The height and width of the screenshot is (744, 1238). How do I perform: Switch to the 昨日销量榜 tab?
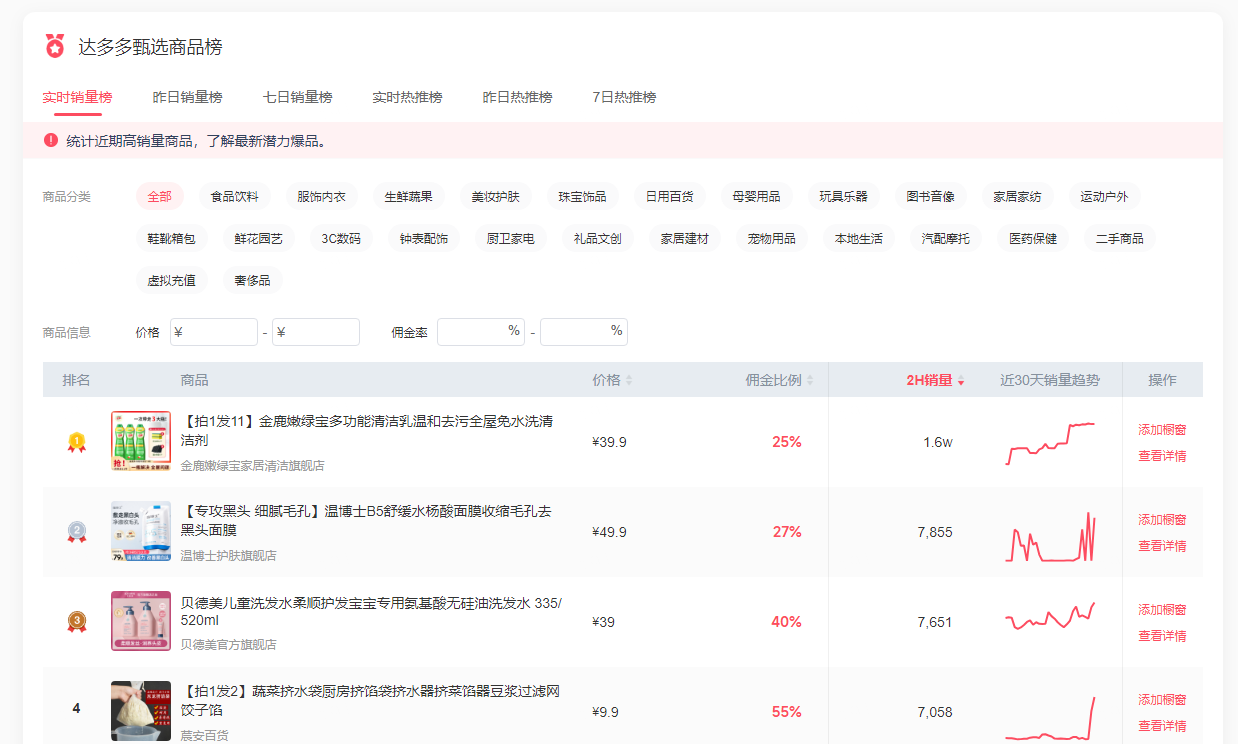(x=187, y=97)
